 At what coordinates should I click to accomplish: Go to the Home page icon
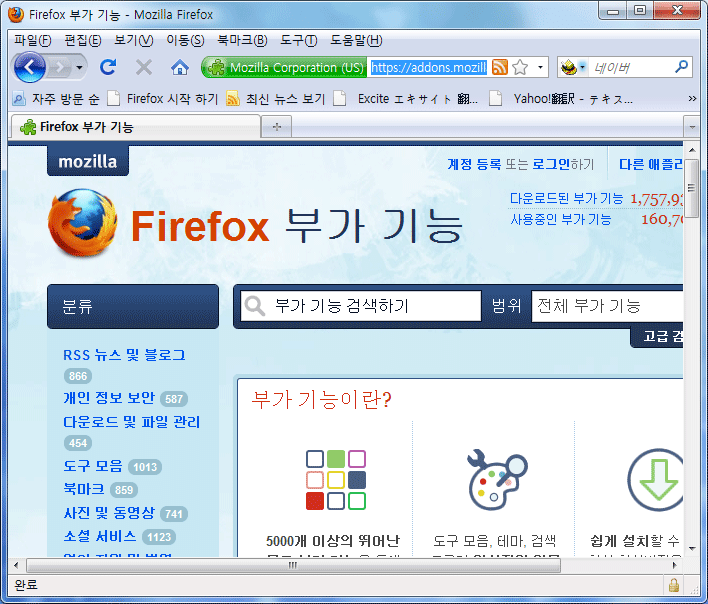click(x=180, y=68)
